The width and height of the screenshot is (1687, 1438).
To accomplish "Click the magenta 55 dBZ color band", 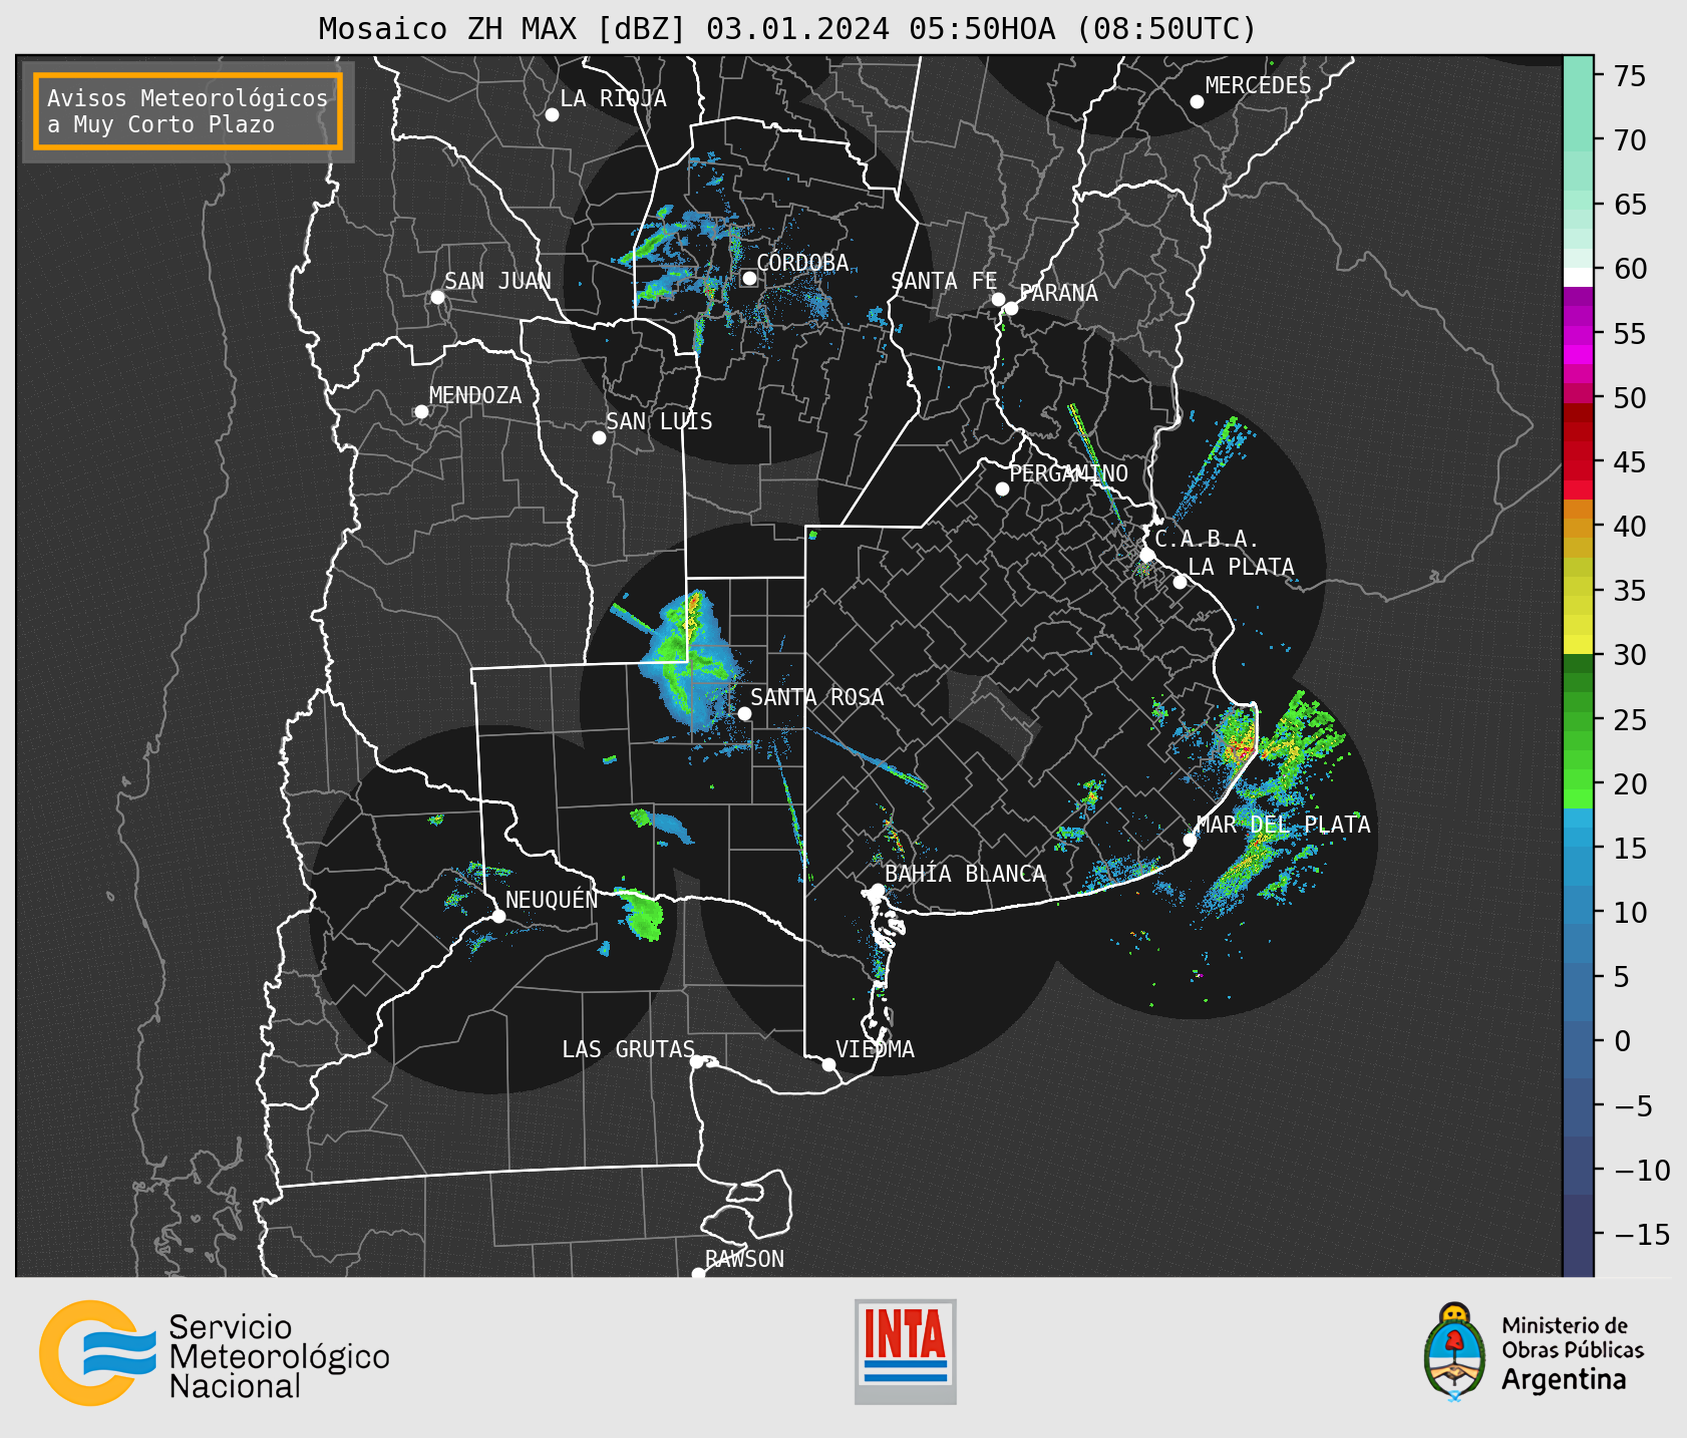I will click(x=1578, y=336).
